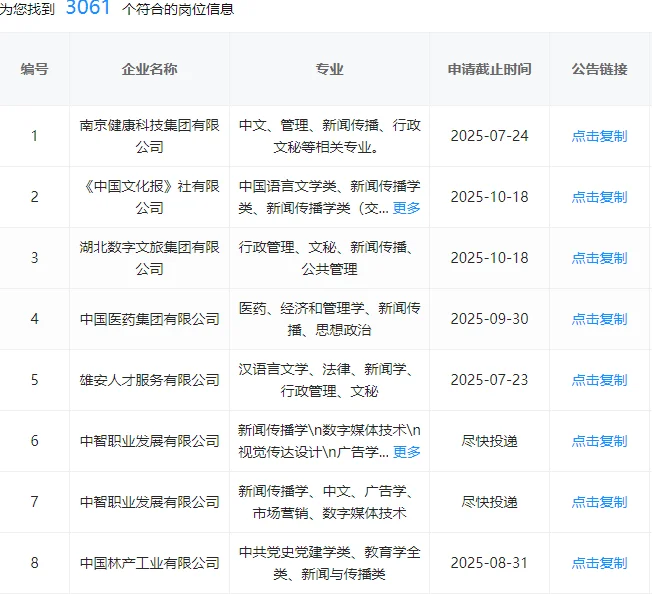Click majors text 中共党史党建学类、教育学全类
The height and width of the screenshot is (594, 652).
tap(329, 563)
